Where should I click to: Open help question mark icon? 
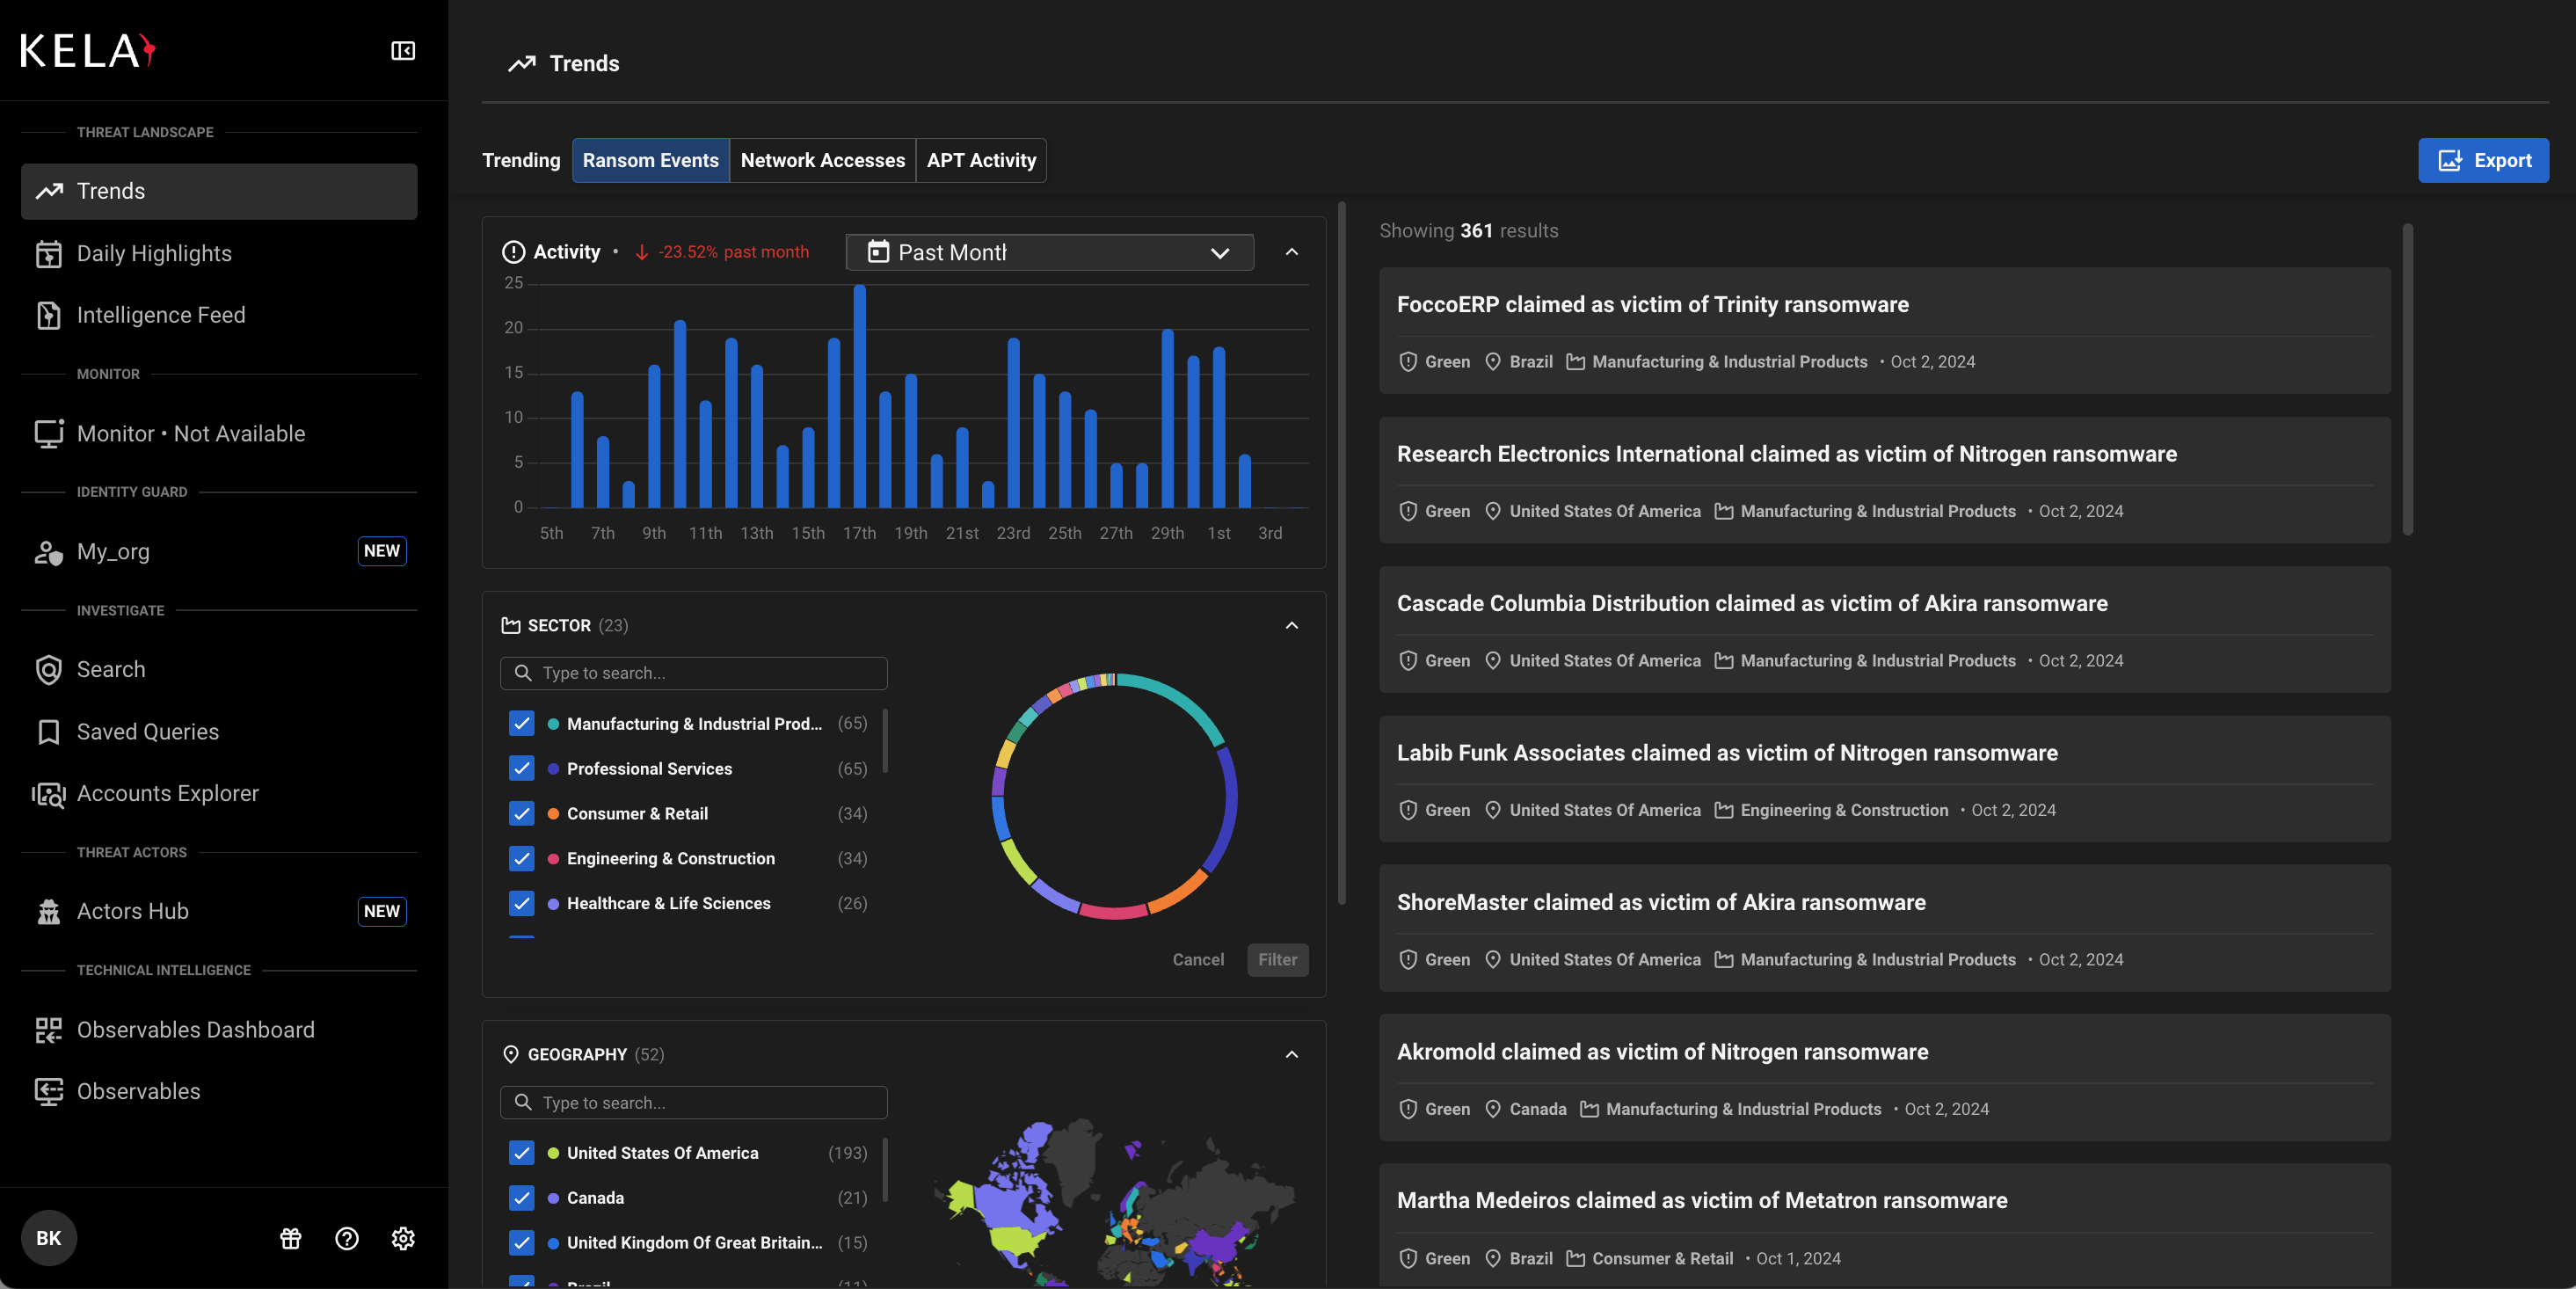(x=347, y=1238)
